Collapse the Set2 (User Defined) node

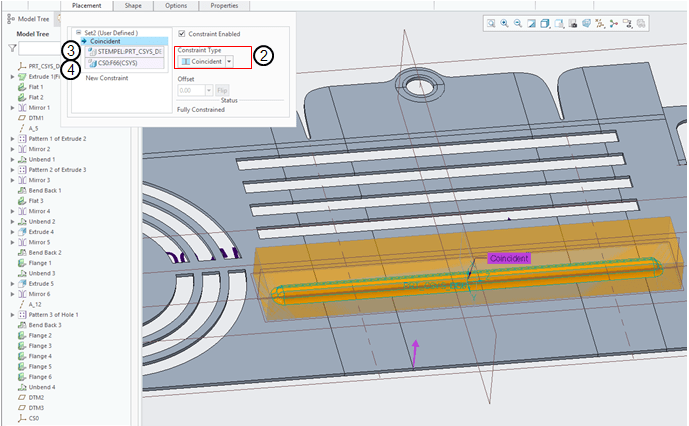tap(78, 33)
